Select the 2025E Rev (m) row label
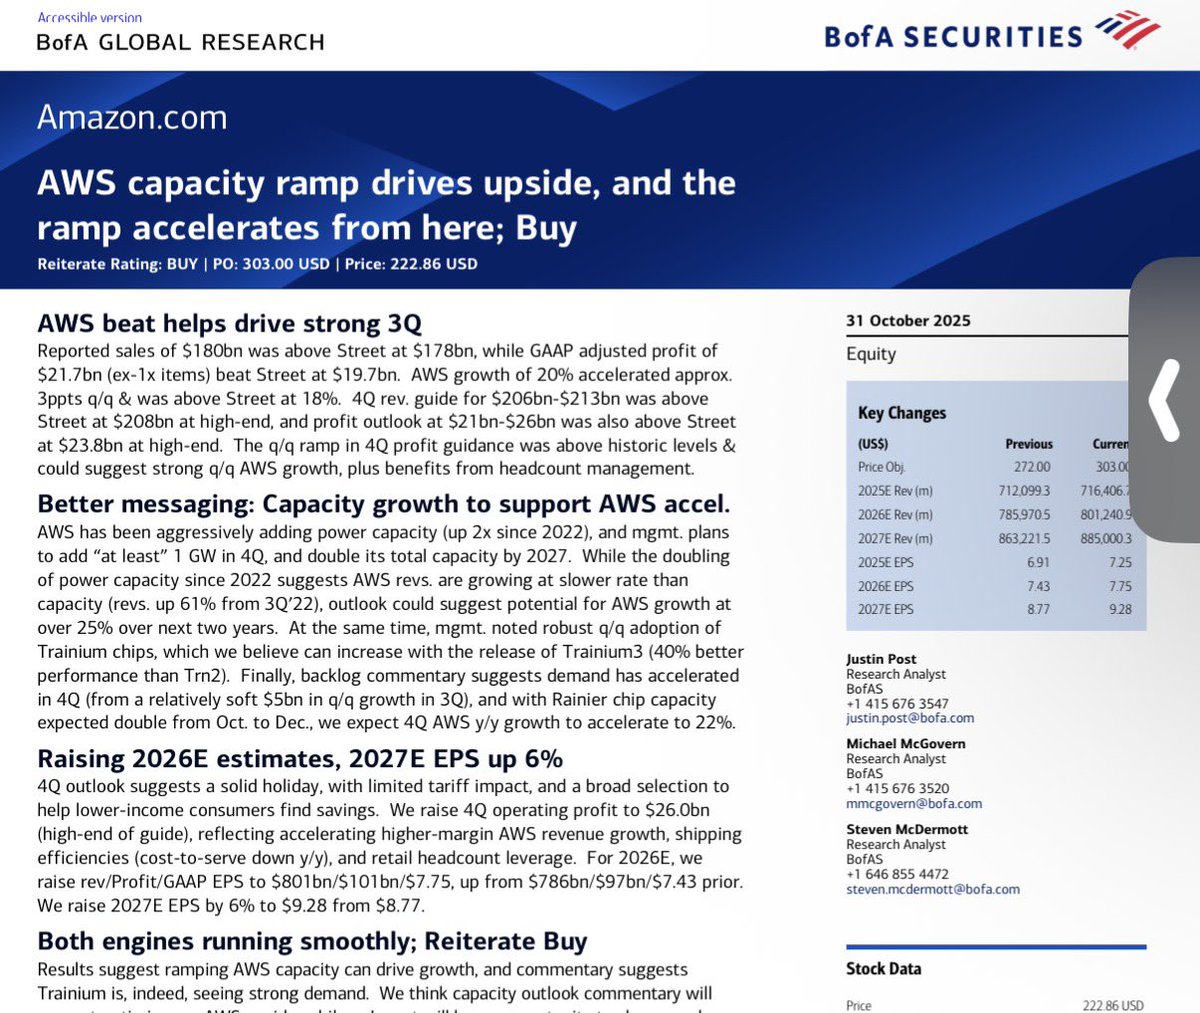1200x1013 pixels. pyautogui.click(x=895, y=491)
